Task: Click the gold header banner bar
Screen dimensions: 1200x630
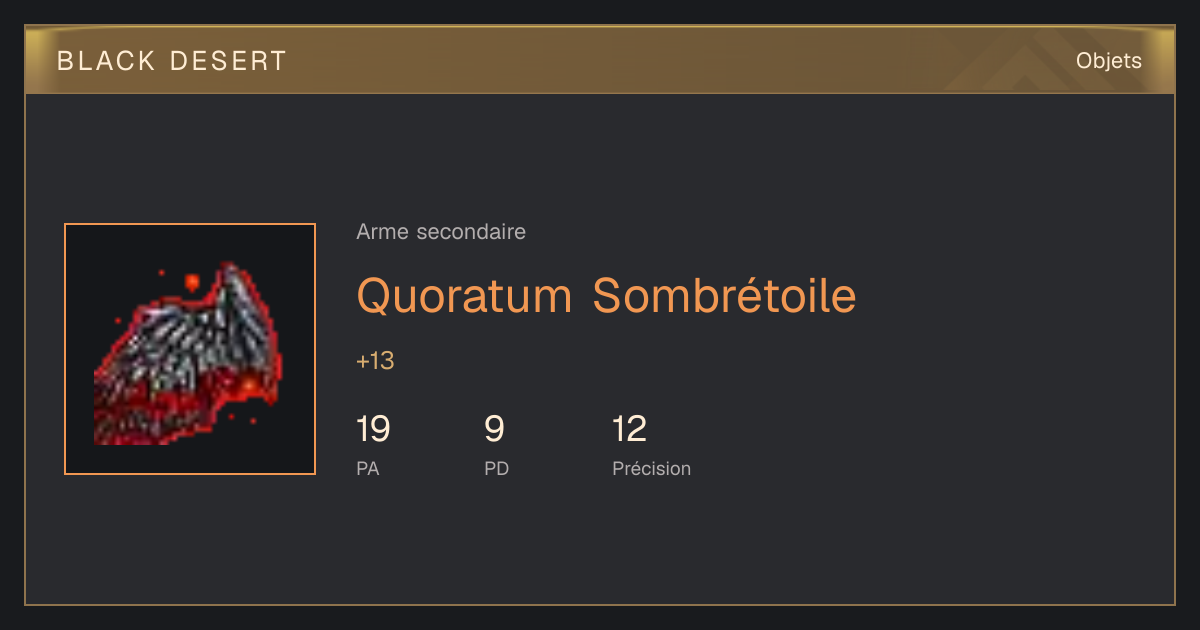Action: coord(600,60)
